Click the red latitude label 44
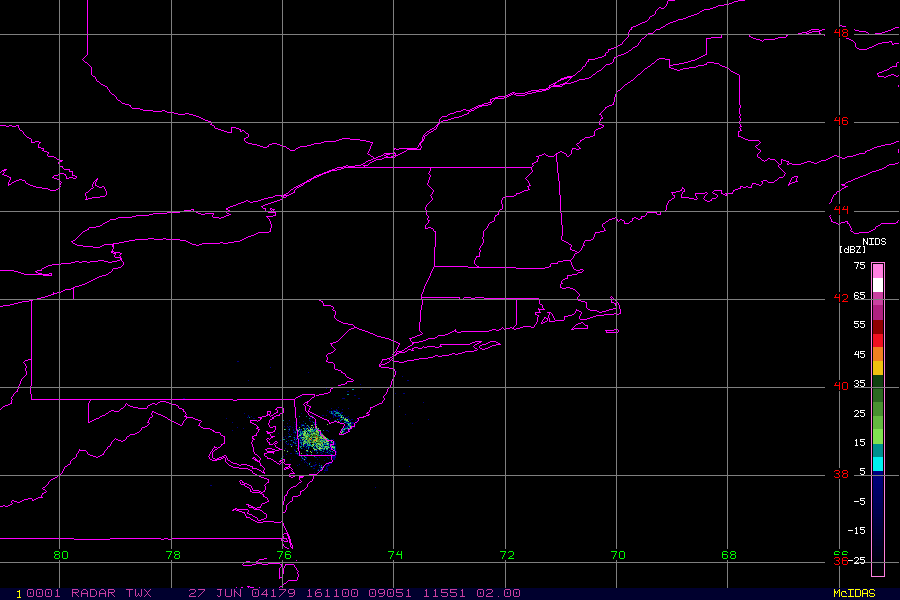Image resolution: width=900 pixels, height=600 pixels. pyautogui.click(x=841, y=210)
